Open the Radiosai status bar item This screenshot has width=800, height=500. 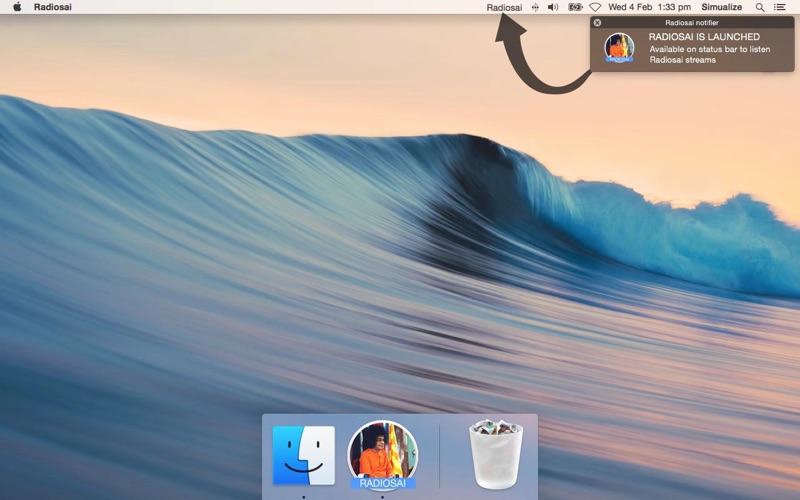(504, 7)
